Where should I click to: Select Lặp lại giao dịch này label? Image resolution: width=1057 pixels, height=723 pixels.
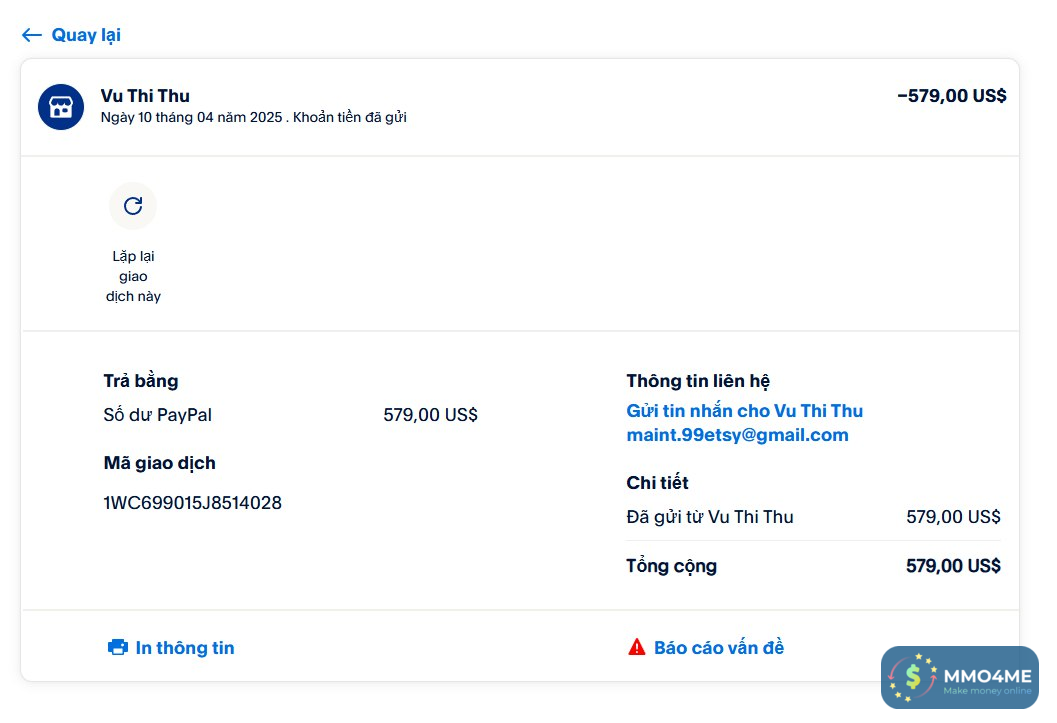coord(133,276)
